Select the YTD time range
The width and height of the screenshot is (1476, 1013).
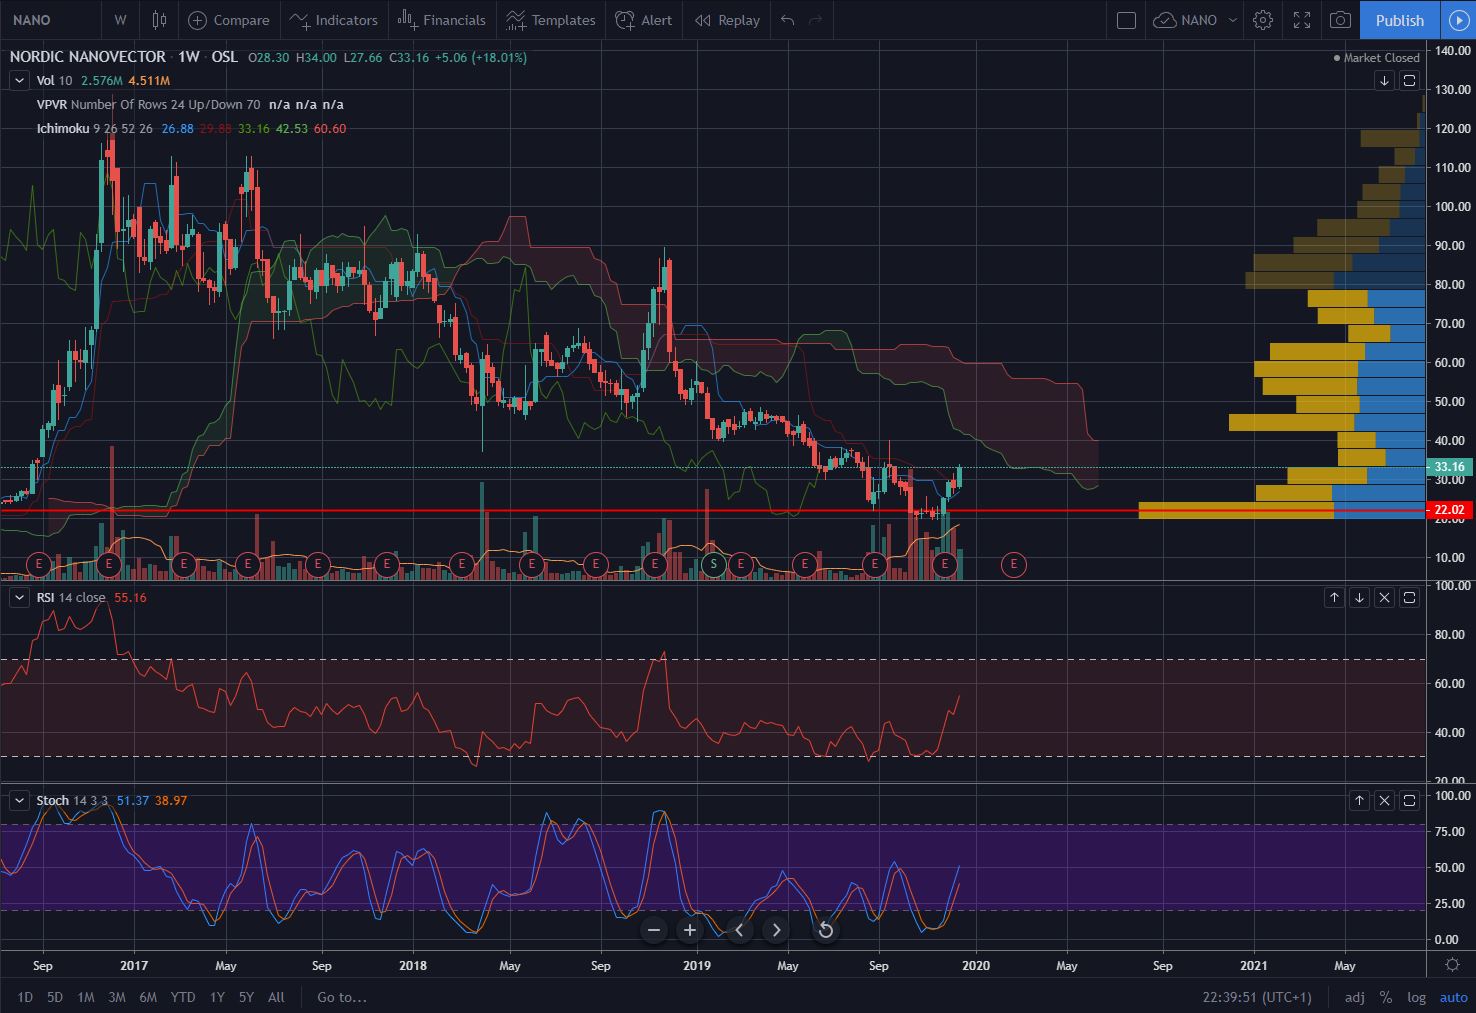(183, 997)
